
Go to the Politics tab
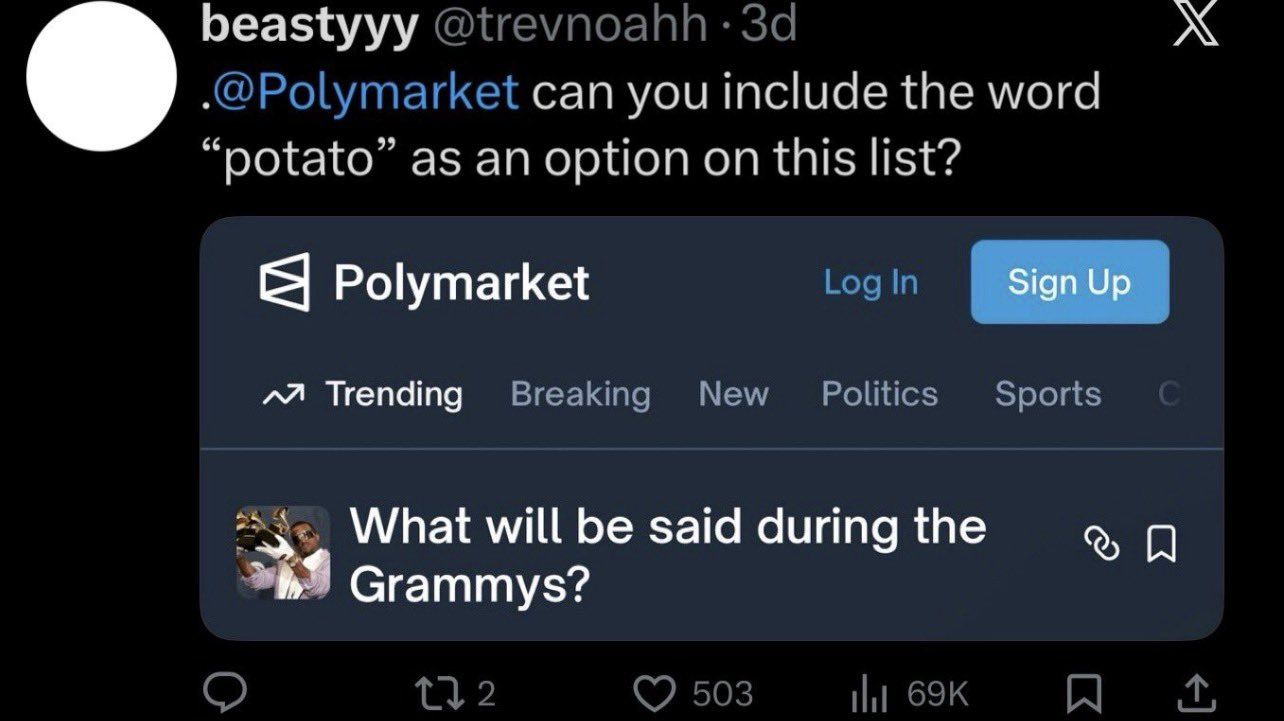(879, 394)
